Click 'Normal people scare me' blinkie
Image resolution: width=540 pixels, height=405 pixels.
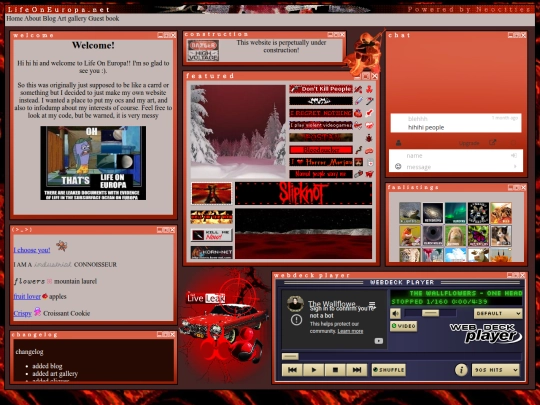[321, 174]
